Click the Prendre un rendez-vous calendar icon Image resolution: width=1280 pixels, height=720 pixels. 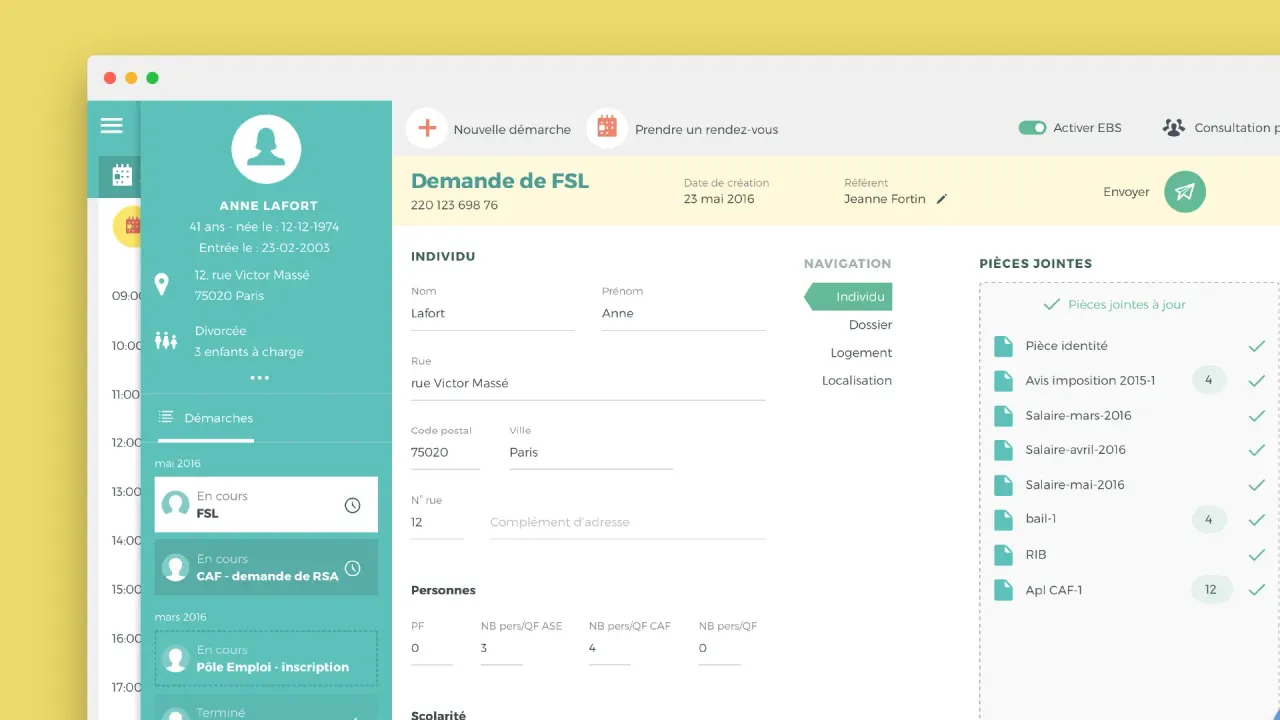point(607,128)
